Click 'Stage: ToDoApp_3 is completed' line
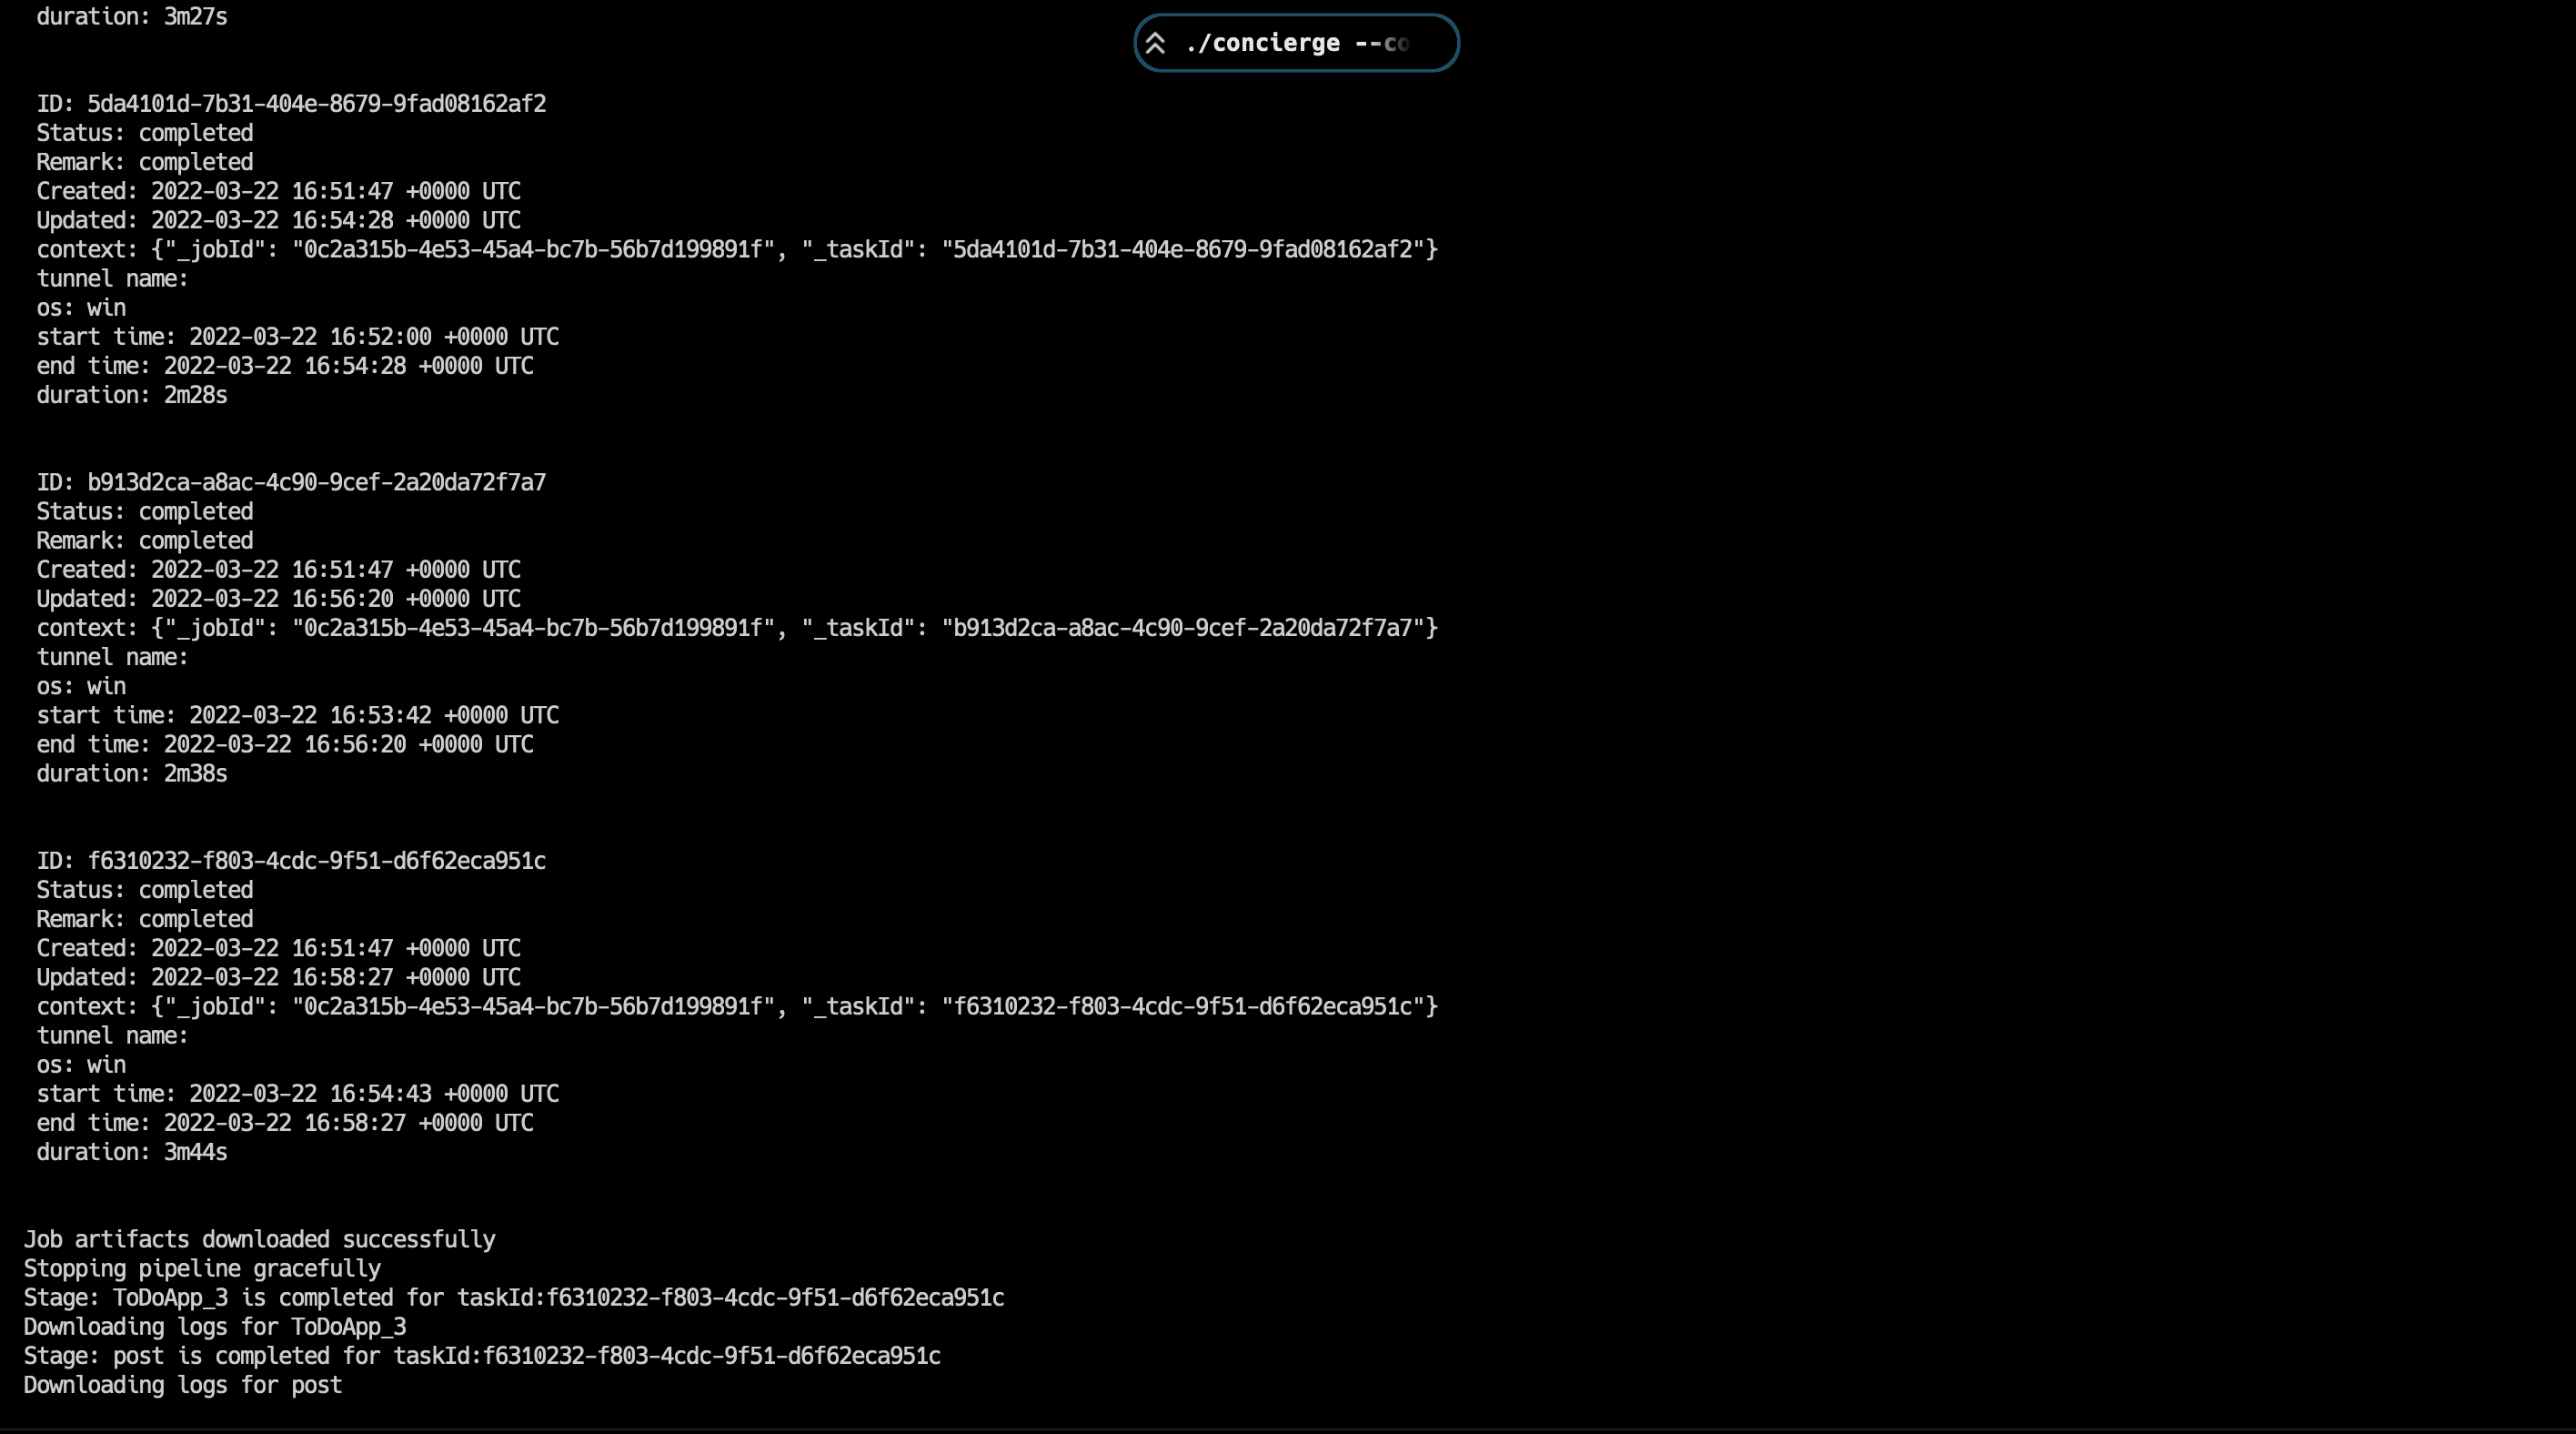The width and height of the screenshot is (2576, 1434). [x=514, y=1298]
